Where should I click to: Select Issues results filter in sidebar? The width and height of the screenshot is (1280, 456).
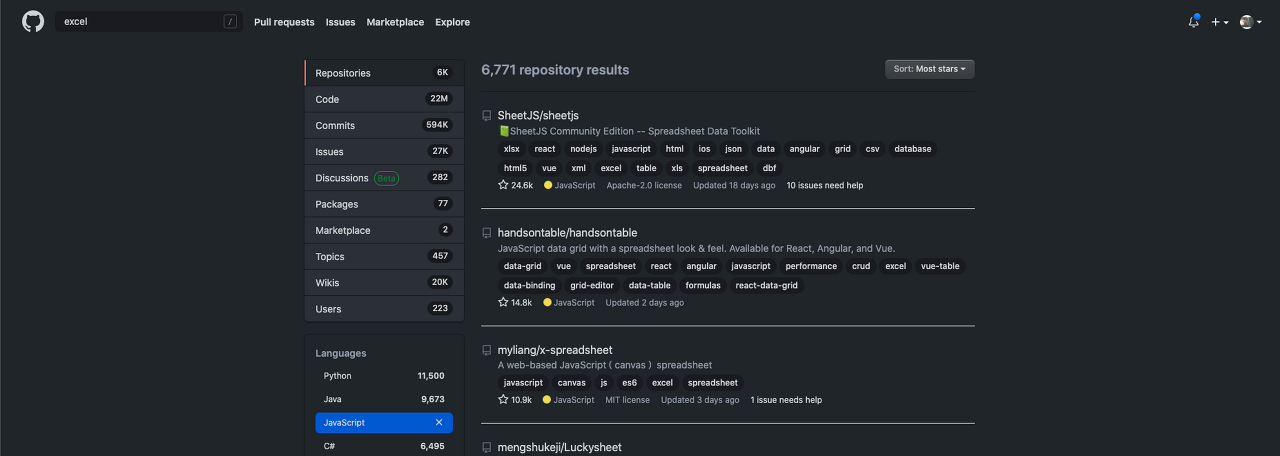[x=384, y=151]
